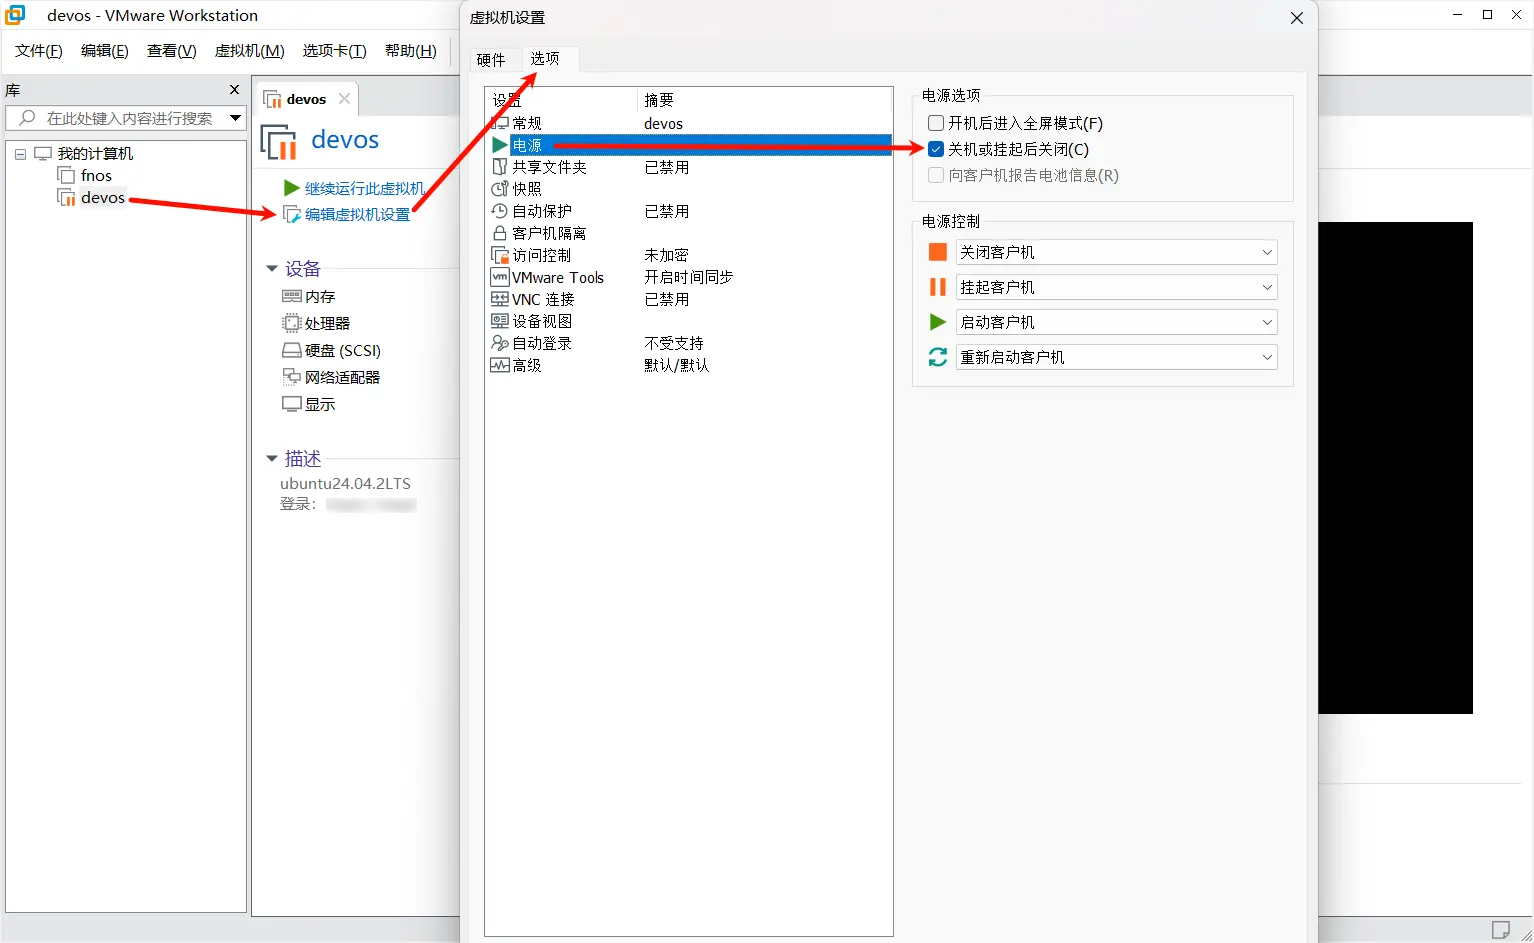Click the ubuntu24.04.2LTS description text

coord(345,483)
